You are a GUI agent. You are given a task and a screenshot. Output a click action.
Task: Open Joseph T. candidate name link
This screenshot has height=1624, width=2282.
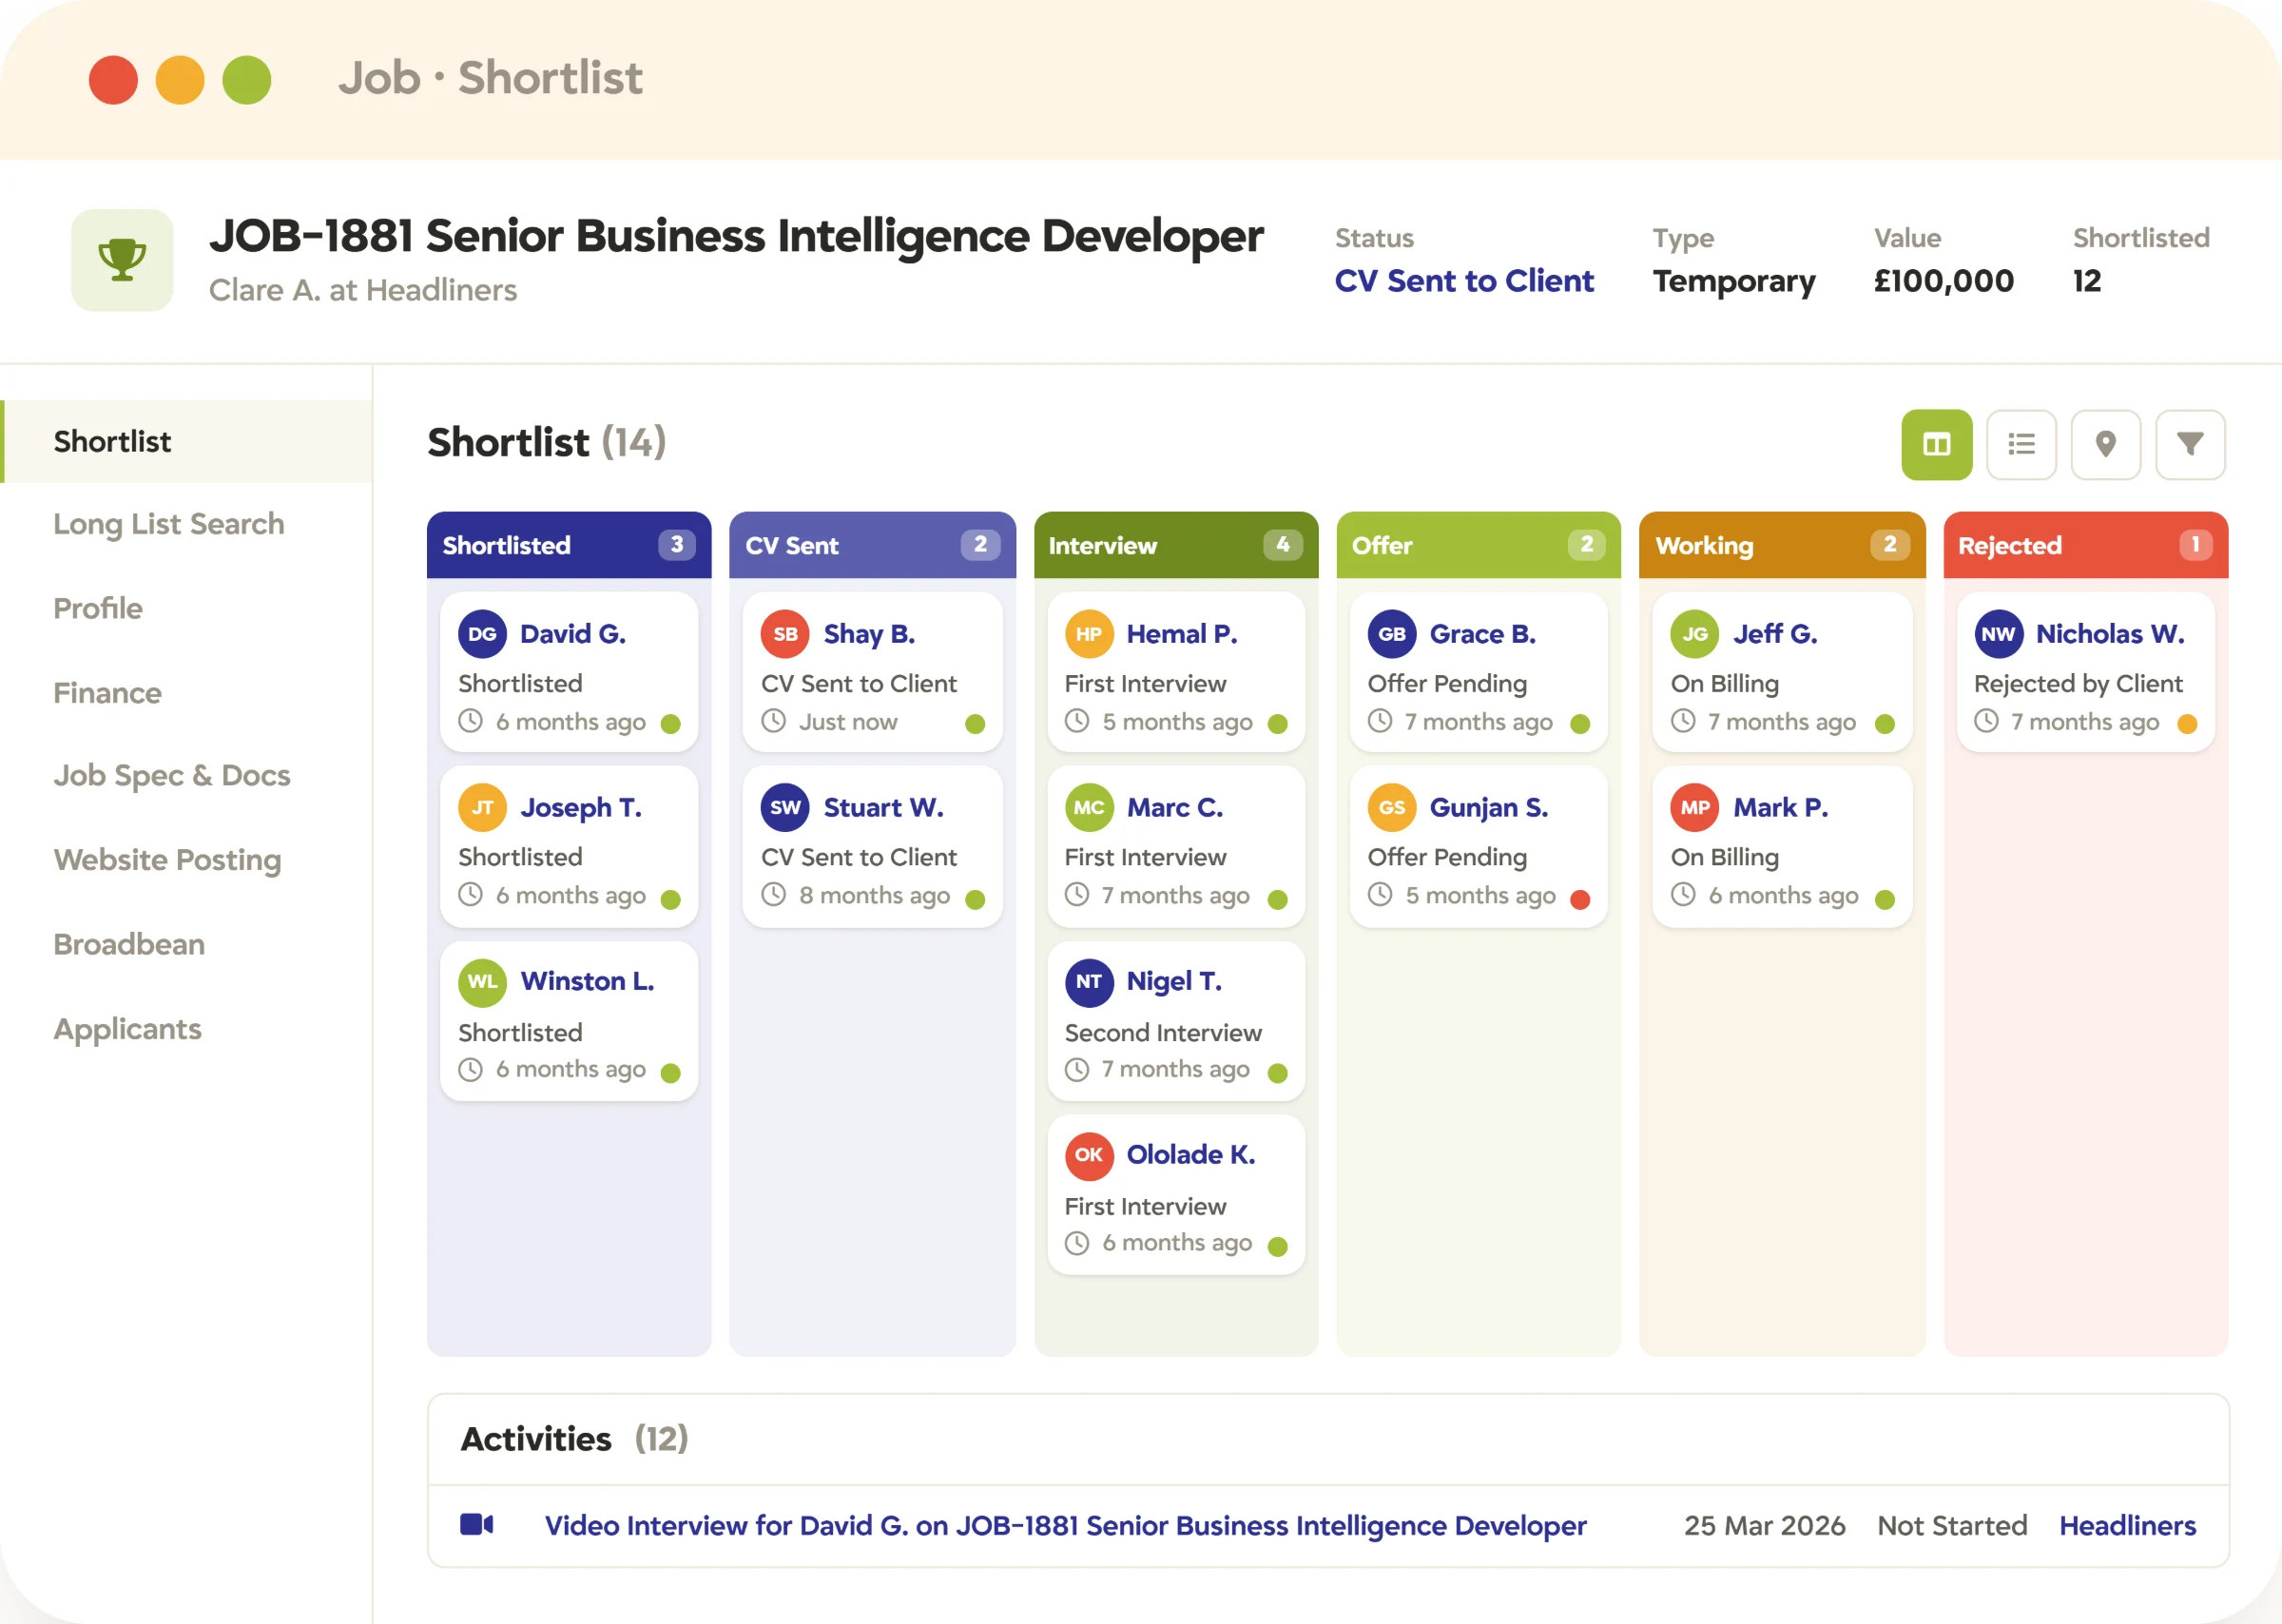point(581,808)
